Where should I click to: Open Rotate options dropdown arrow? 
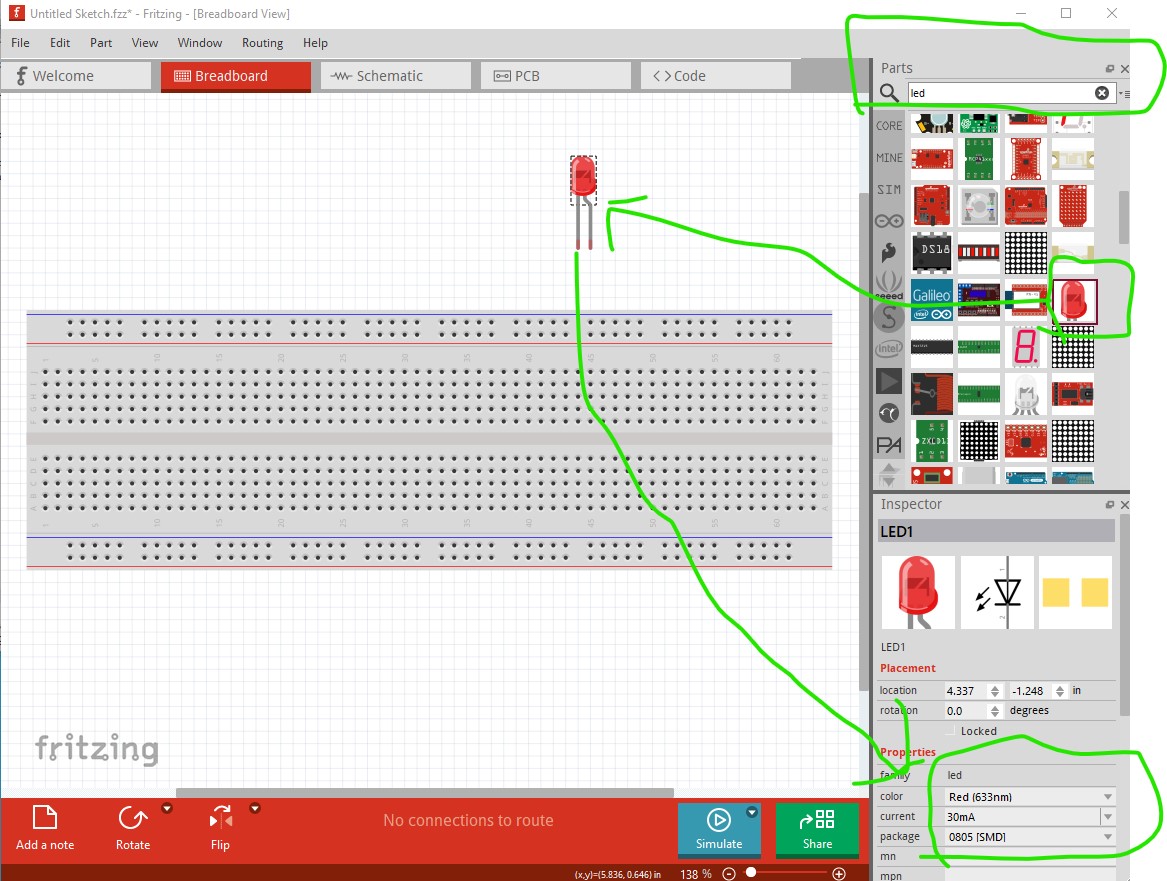click(x=167, y=809)
